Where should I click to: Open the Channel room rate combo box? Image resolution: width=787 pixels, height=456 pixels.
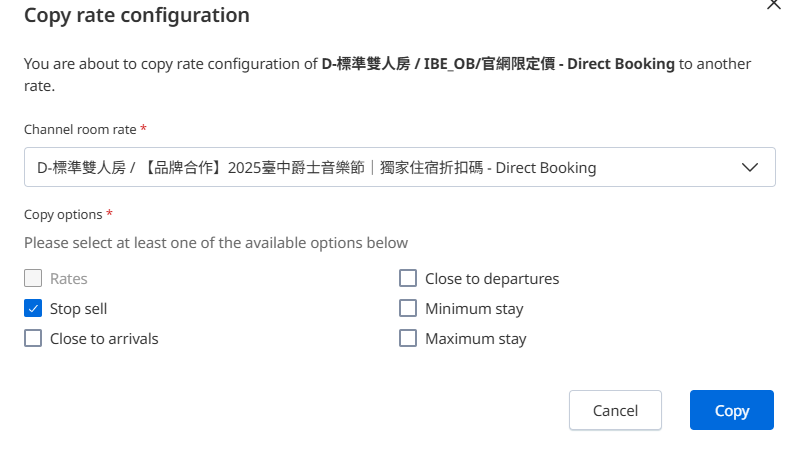click(399, 167)
